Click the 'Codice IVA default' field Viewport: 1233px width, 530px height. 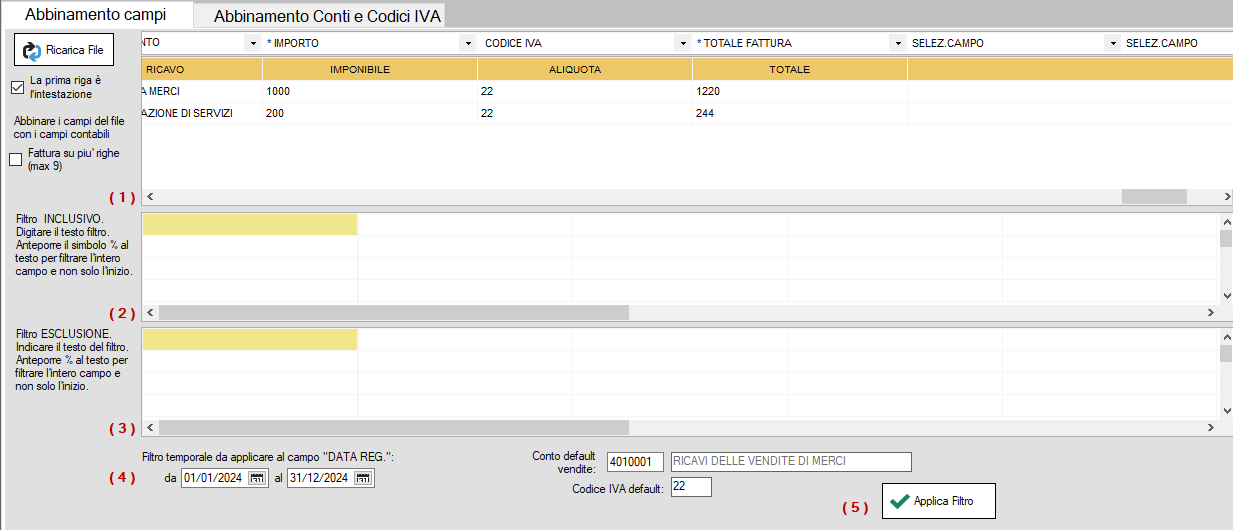click(x=691, y=487)
